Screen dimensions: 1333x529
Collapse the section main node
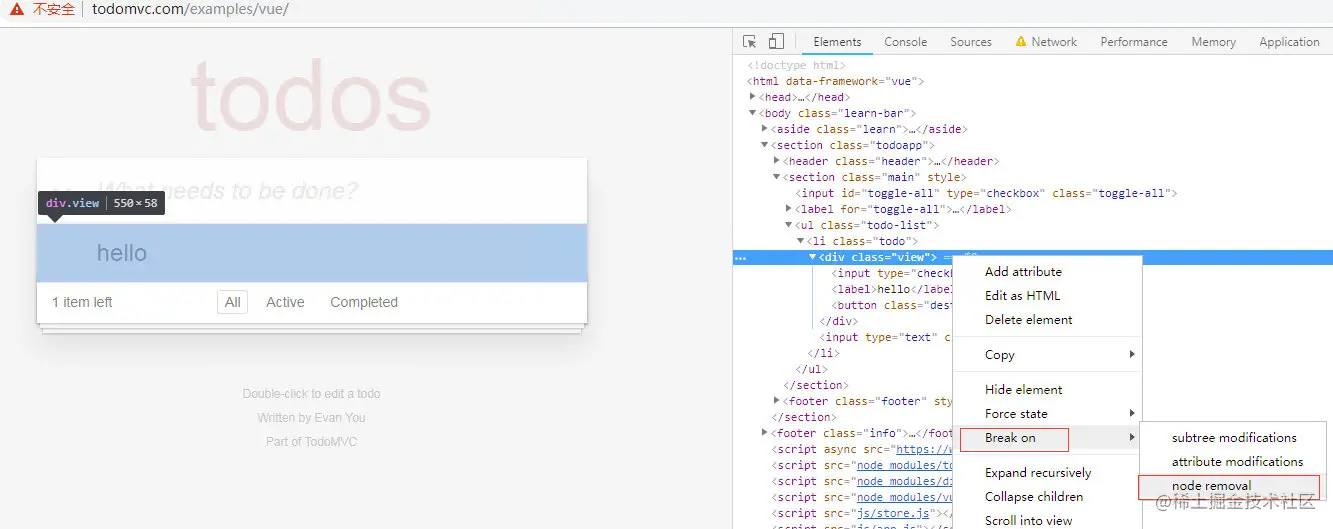pos(777,177)
